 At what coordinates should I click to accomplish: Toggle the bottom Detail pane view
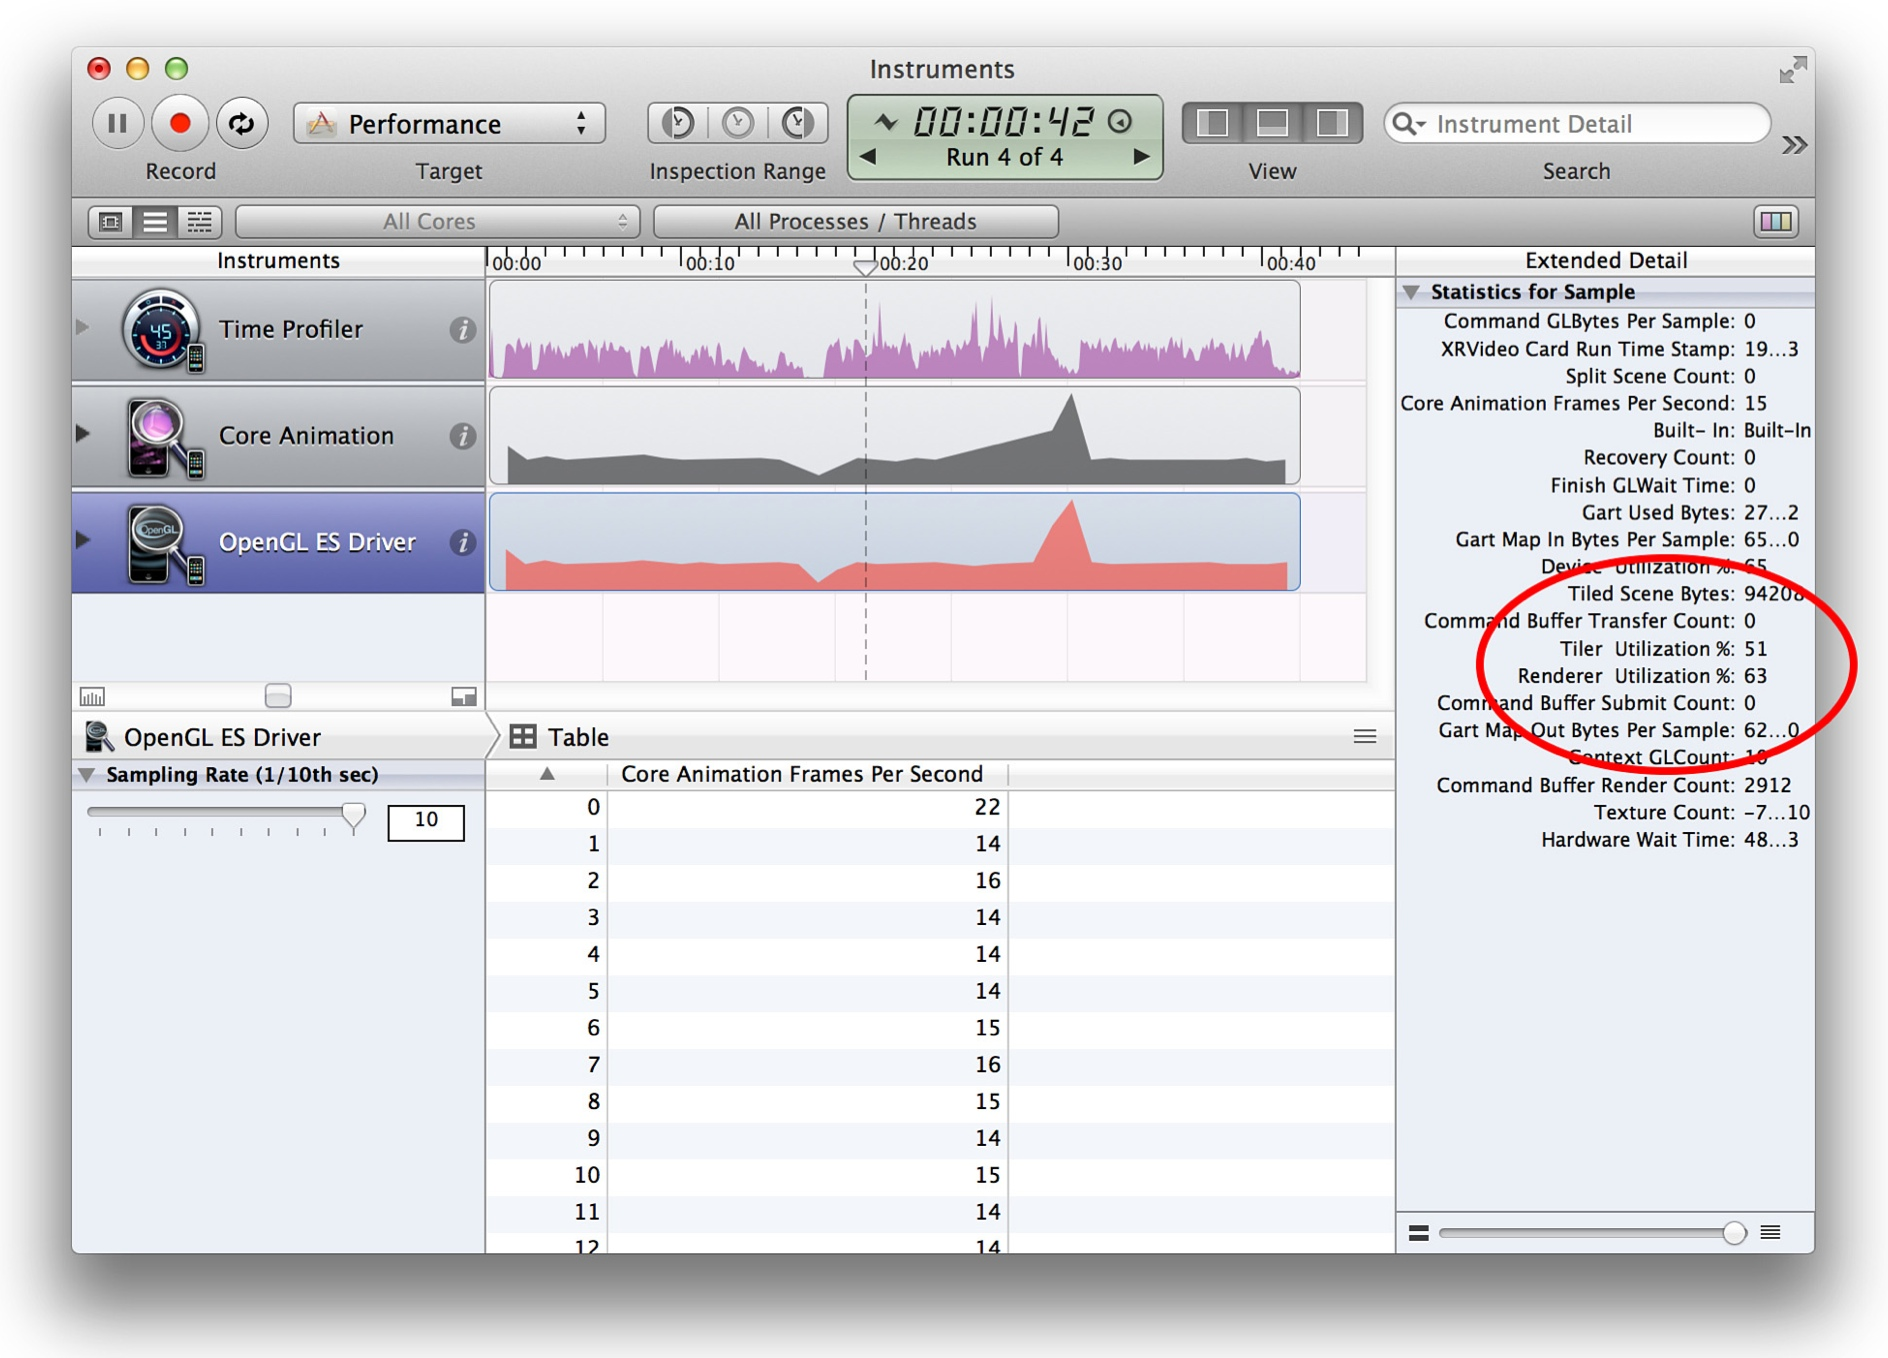click(x=1272, y=123)
